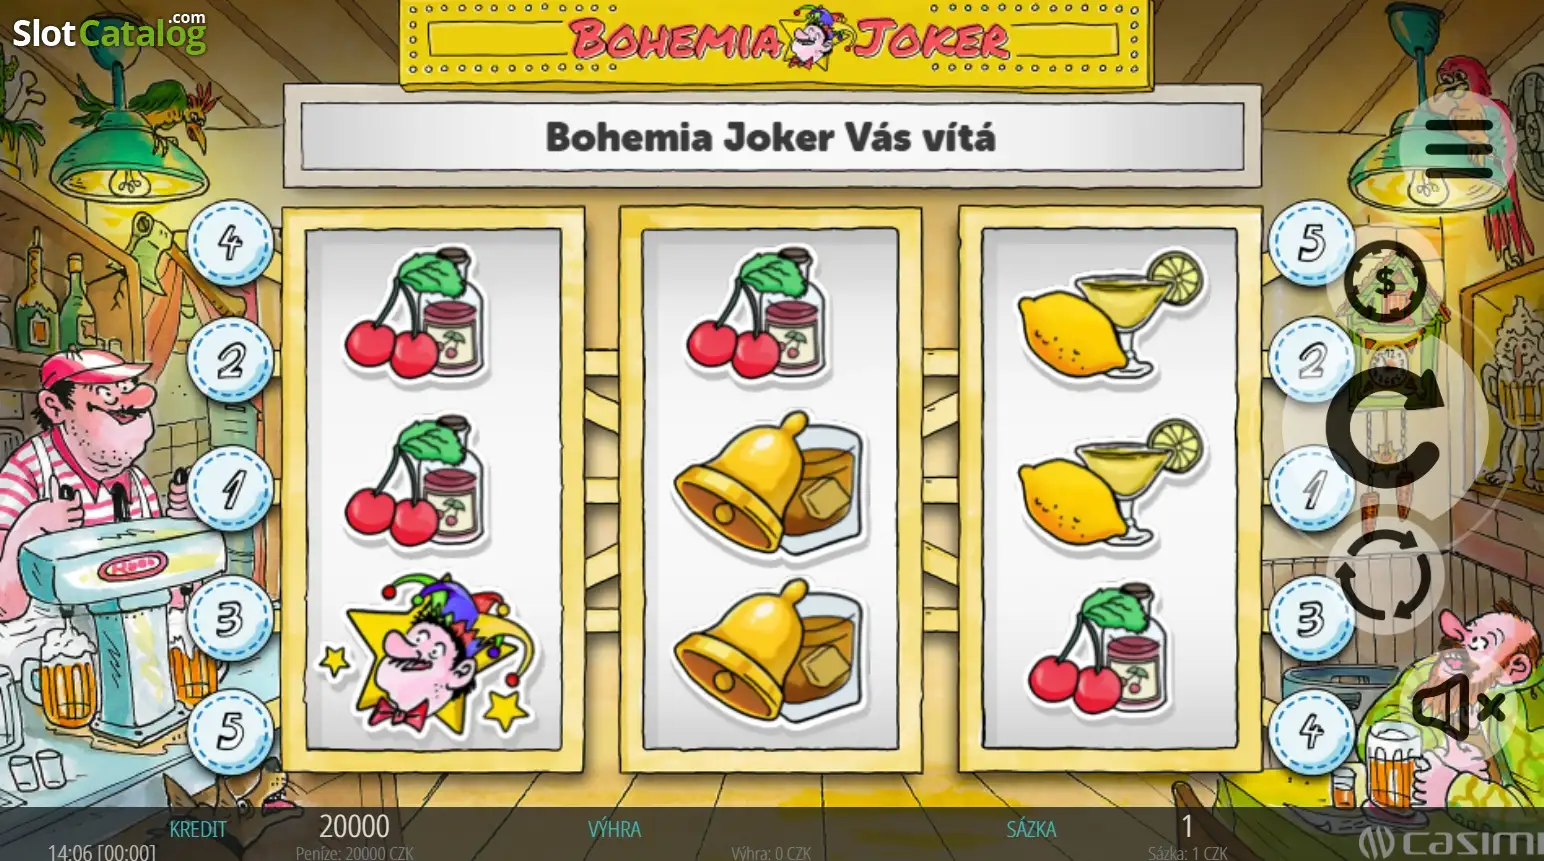Viewport: 1544px width, 861px height.
Task: Click payline 4 marker at bottom right
Action: pos(1311,731)
